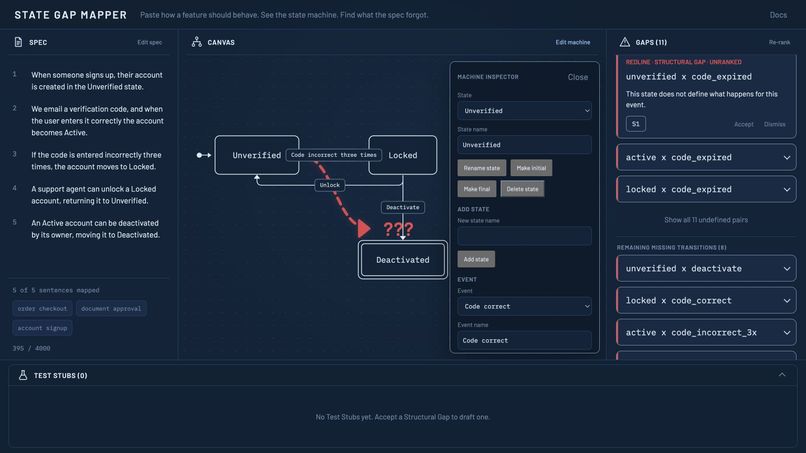Click the Unlock transition label

[329, 185]
